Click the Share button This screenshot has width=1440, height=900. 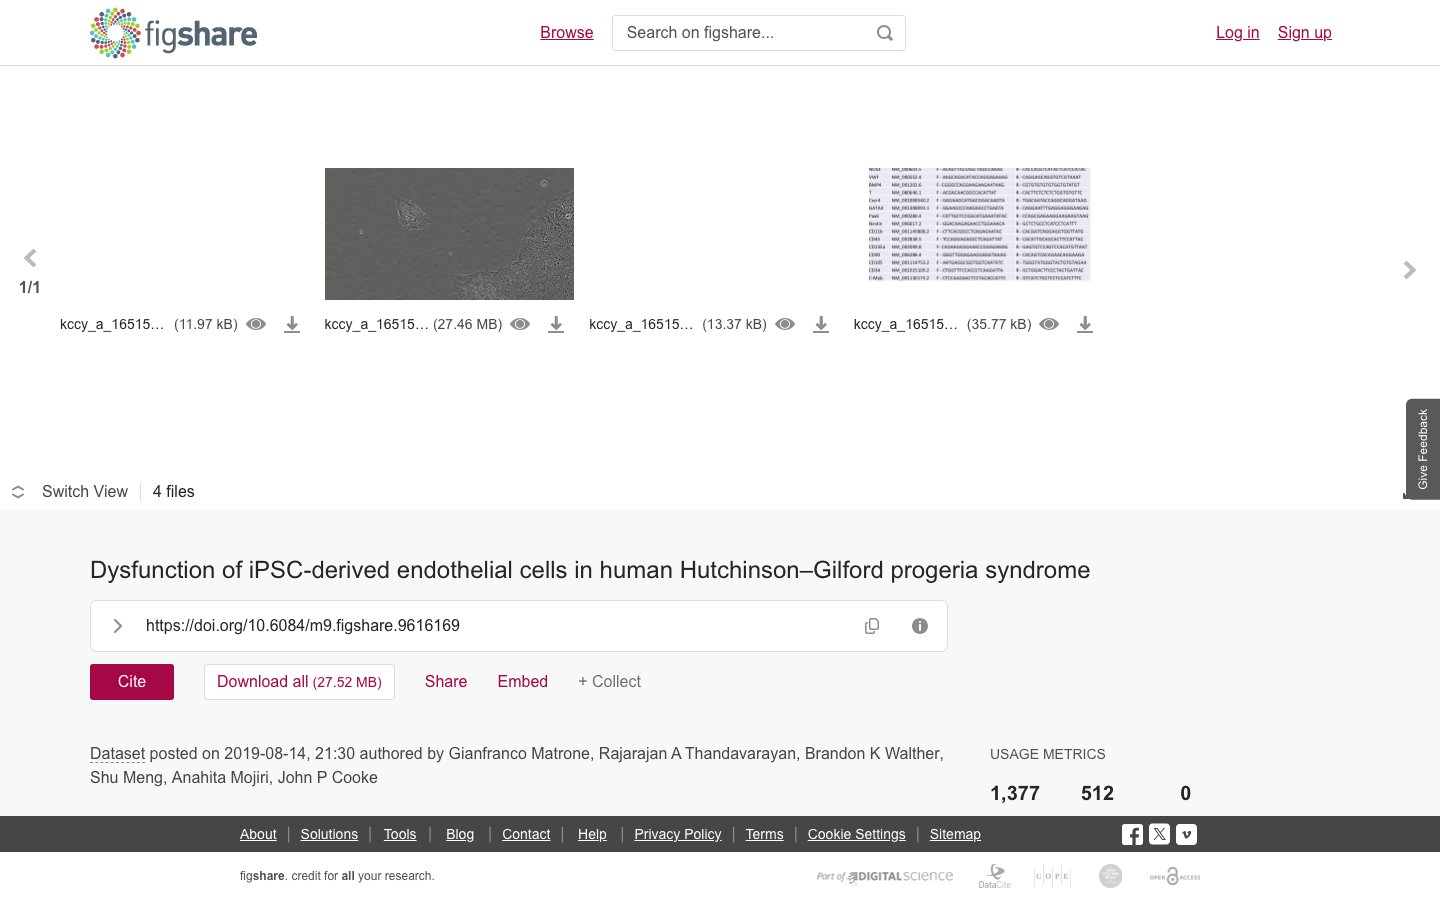pos(446,682)
